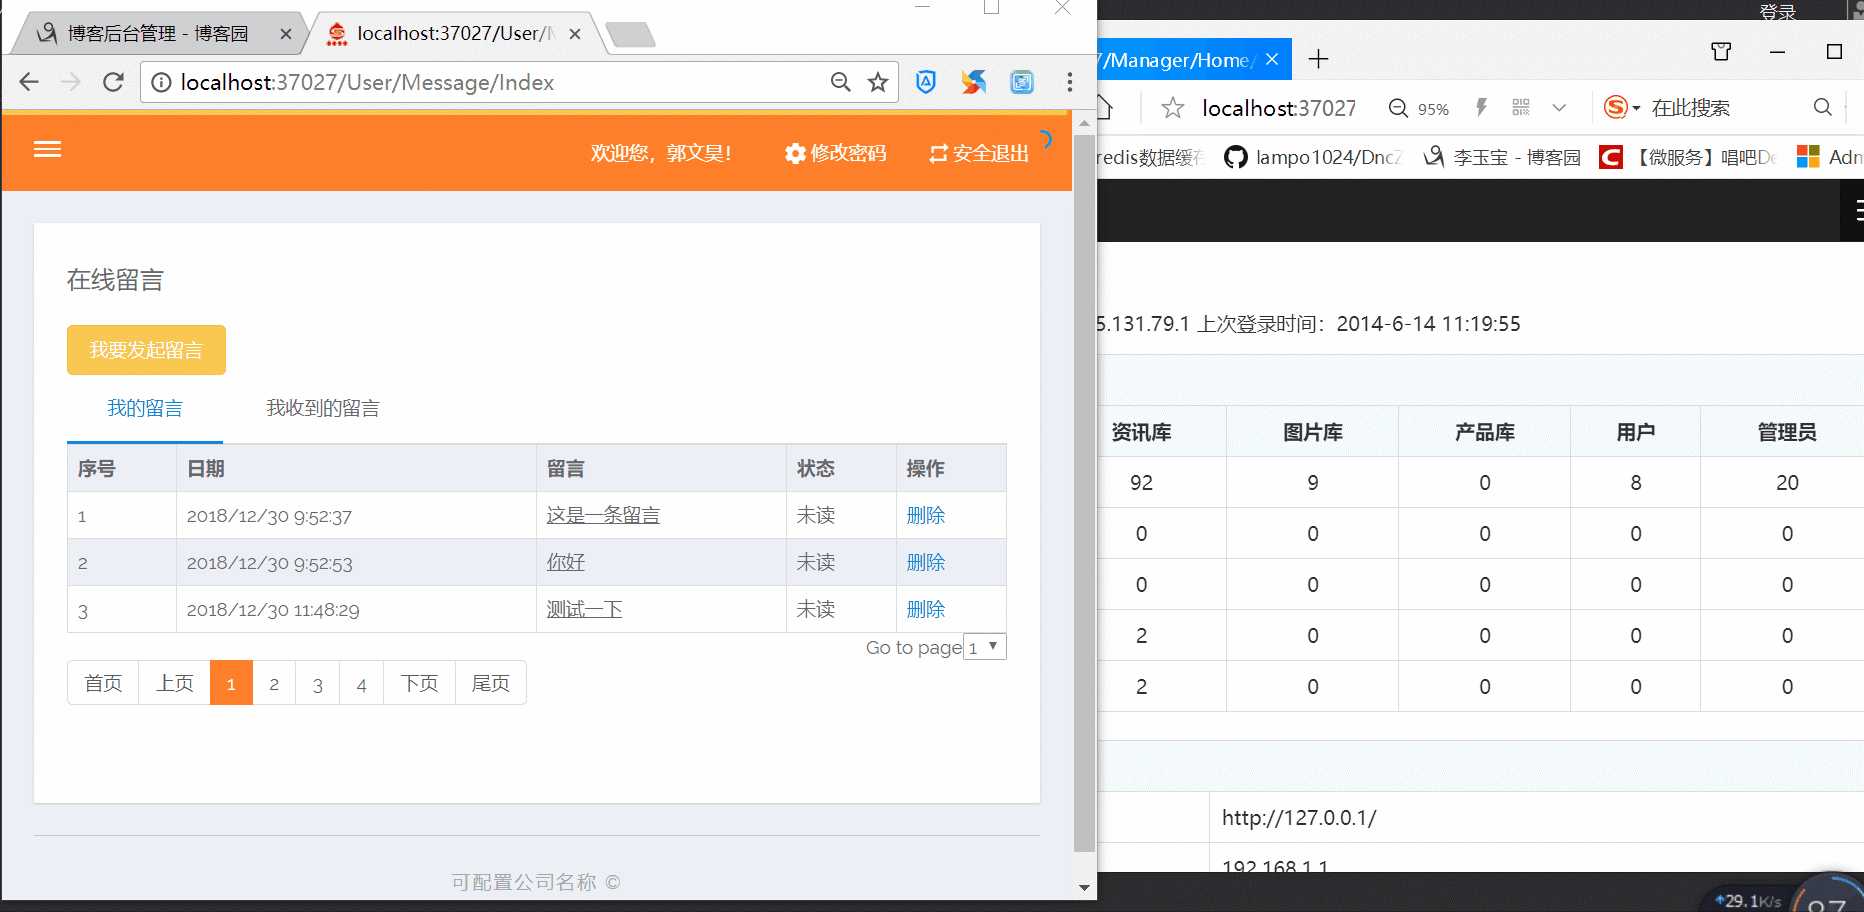
Task: Select the localhost:37027/User browser tab
Action: 455,34
